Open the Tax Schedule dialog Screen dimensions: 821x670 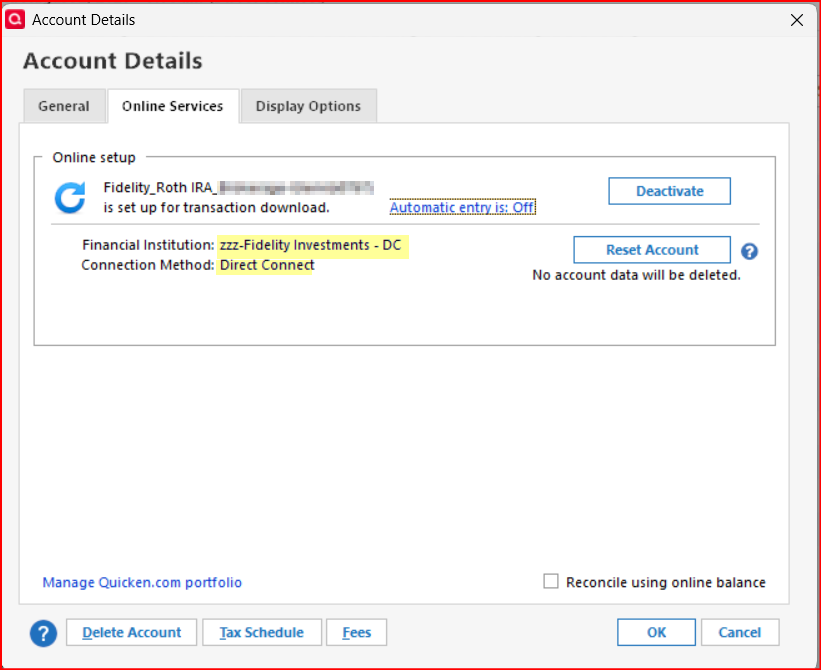pyautogui.click(x=262, y=632)
